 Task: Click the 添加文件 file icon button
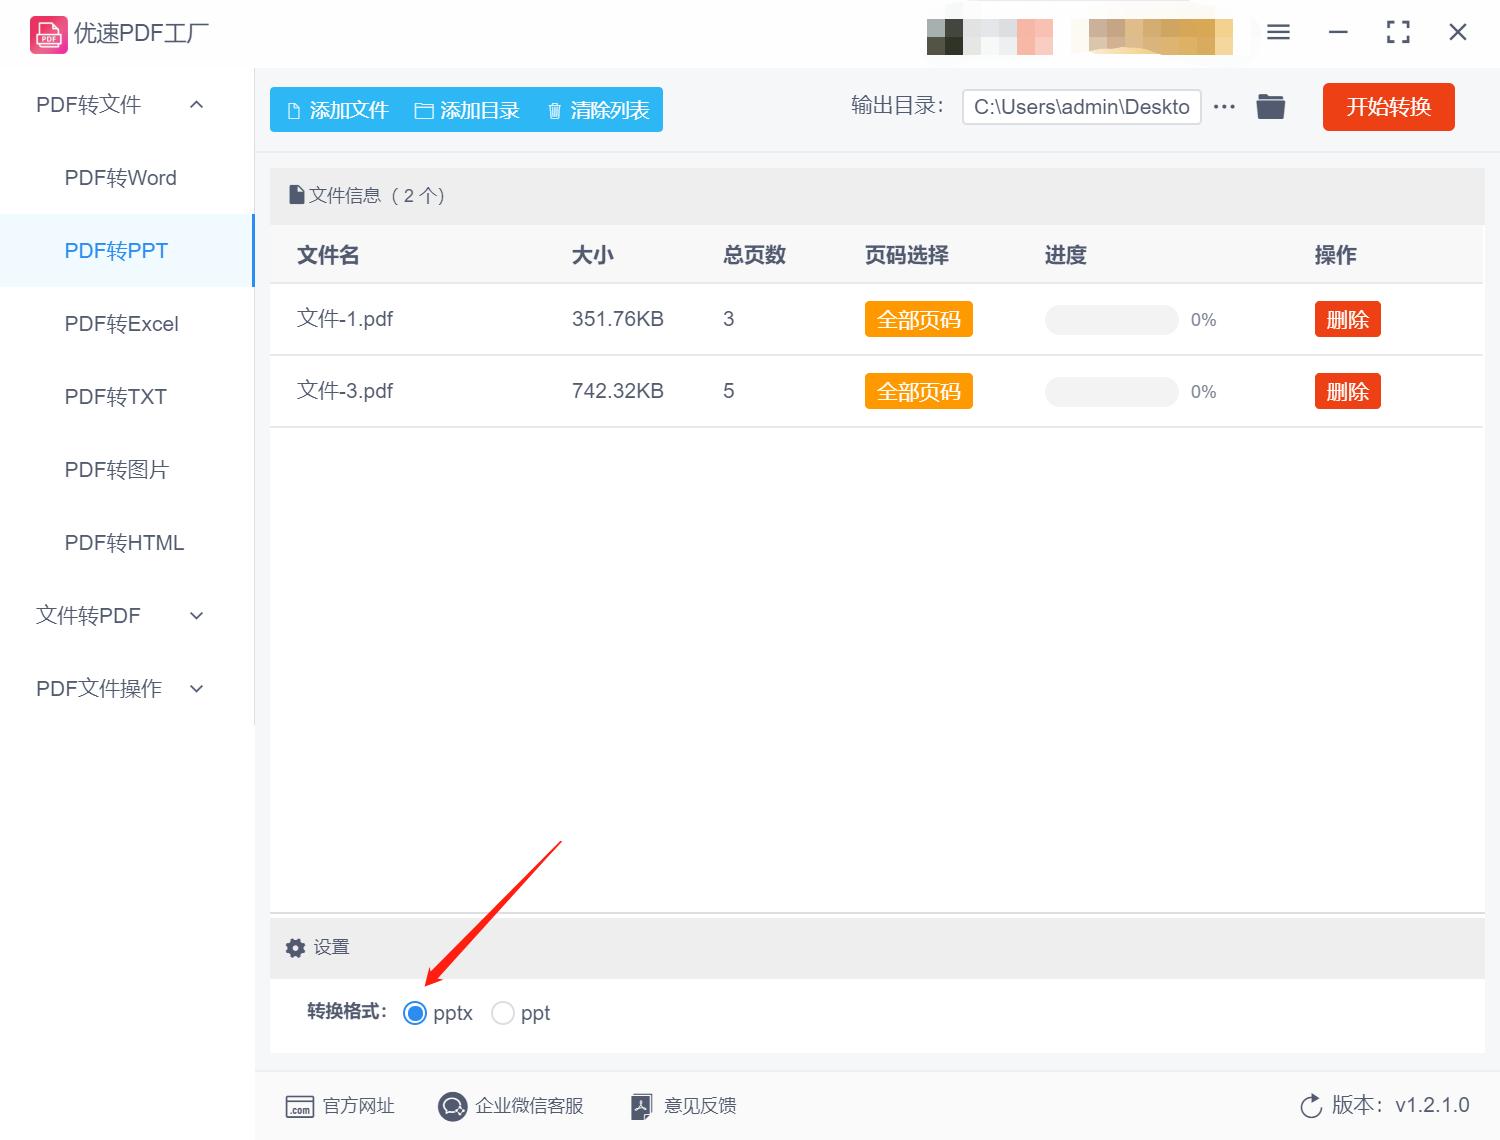point(294,110)
